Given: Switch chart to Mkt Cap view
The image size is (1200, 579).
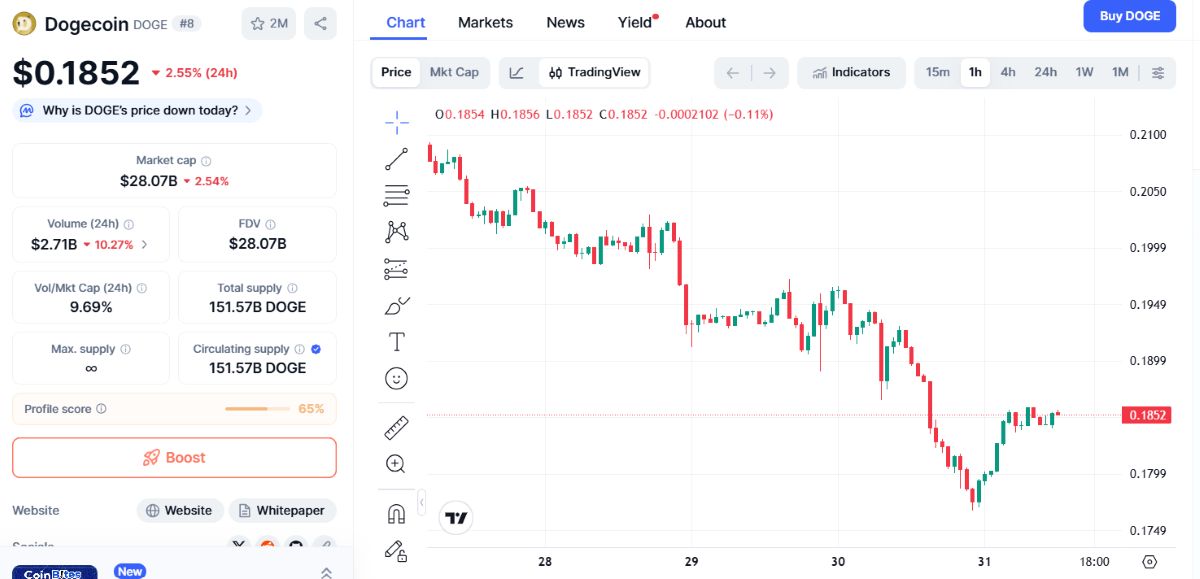Looking at the screenshot, I should pyautogui.click(x=454, y=72).
